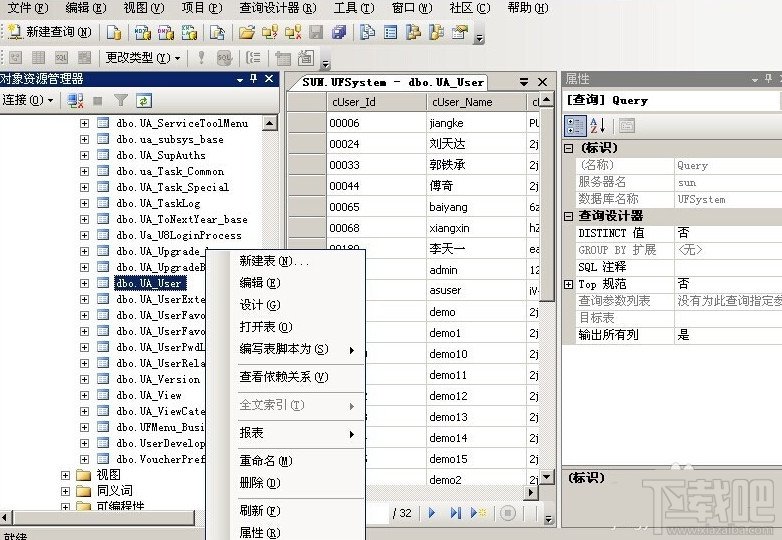Refresh Object Explorer with the green icon
The height and width of the screenshot is (540, 782).
click(143, 101)
